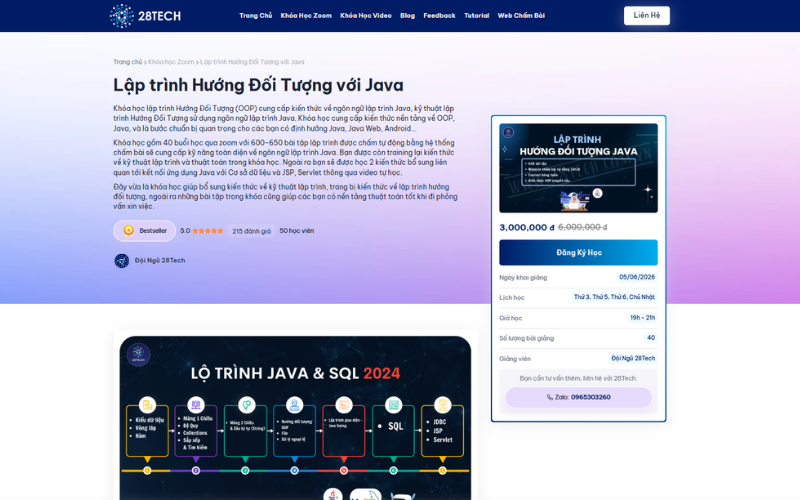Click Đội Ngũ 28Tech instructor value in card
Screen dimensions: 800x500
pos(633,358)
